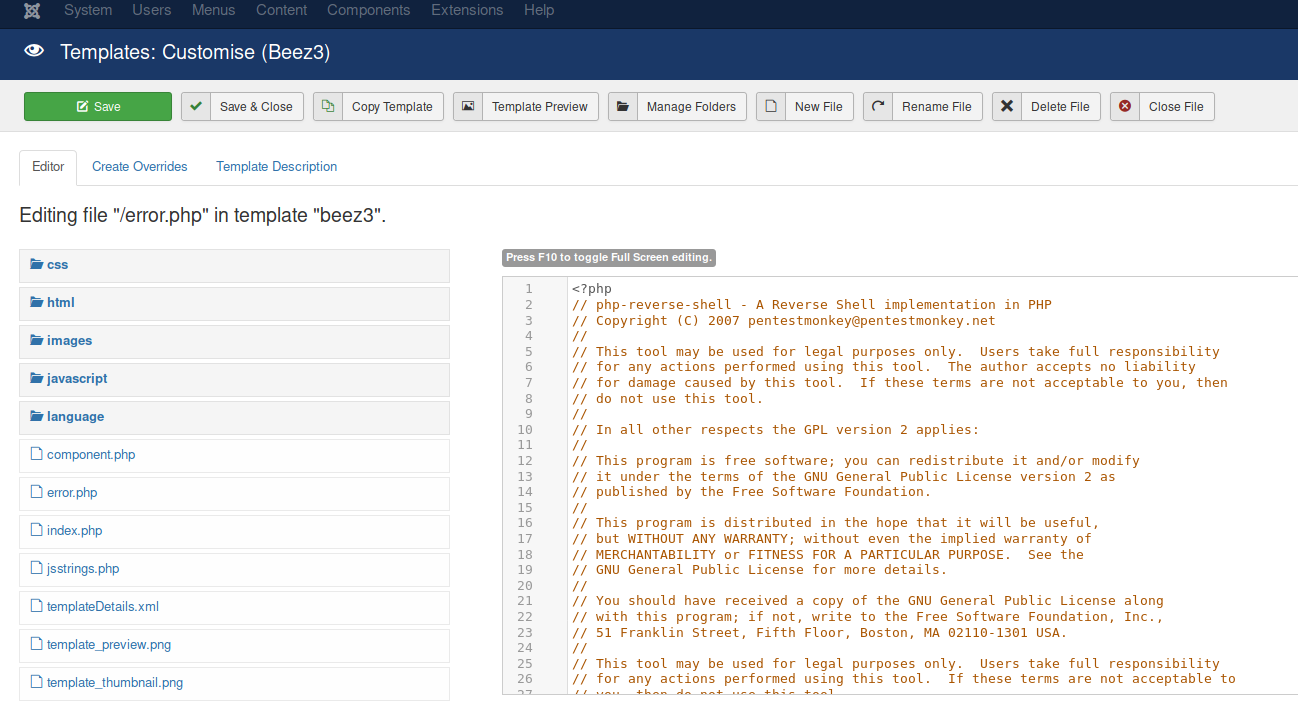Image resolution: width=1298 pixels, height=713 pixels.
Task: Switch to the Template Description tab
Action: (277, 167)
